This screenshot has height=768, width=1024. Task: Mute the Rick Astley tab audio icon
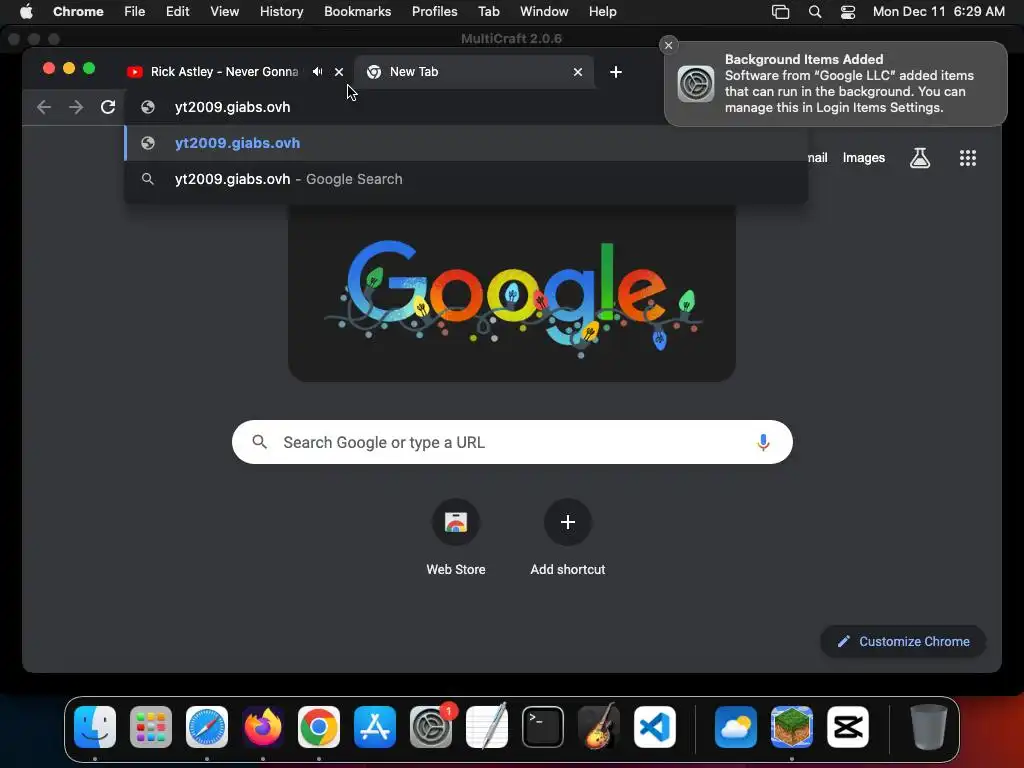pyautogui.click(x=317, y=72)
